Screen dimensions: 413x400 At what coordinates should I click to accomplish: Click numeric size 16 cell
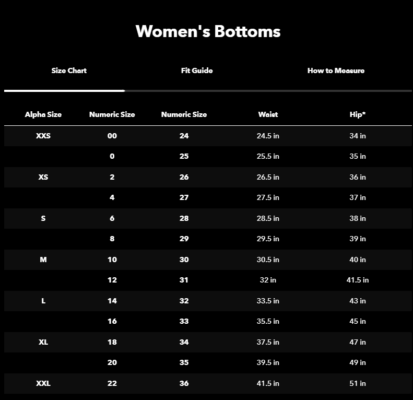click(x=112, y=321)
